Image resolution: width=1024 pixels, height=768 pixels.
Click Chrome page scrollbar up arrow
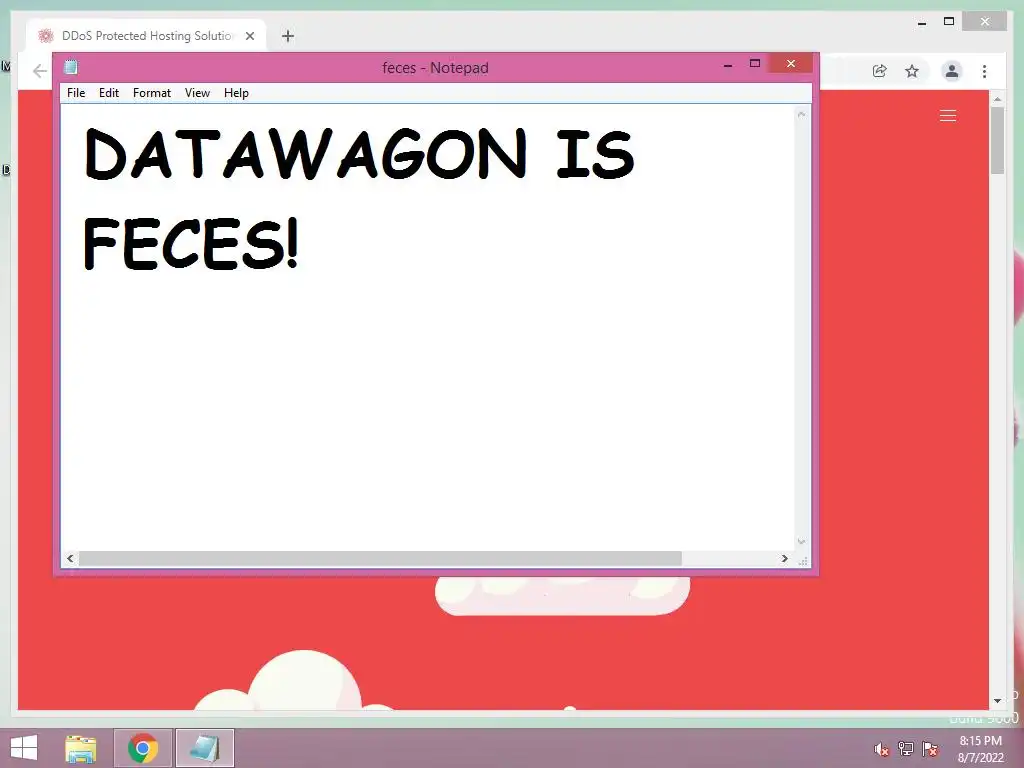997,99
